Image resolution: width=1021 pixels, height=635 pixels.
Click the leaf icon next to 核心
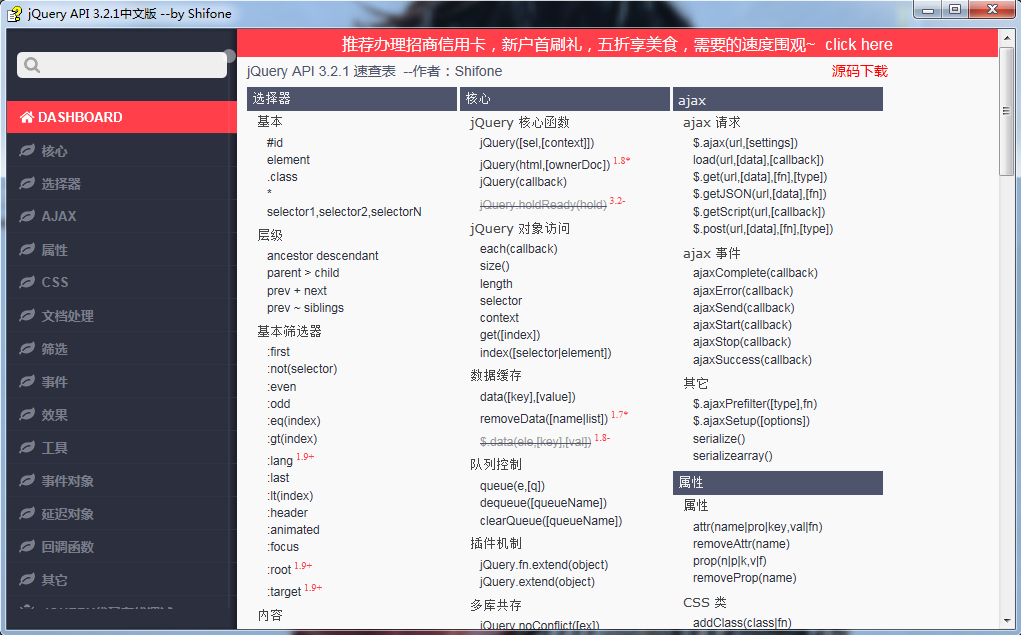tap(27, 151)
